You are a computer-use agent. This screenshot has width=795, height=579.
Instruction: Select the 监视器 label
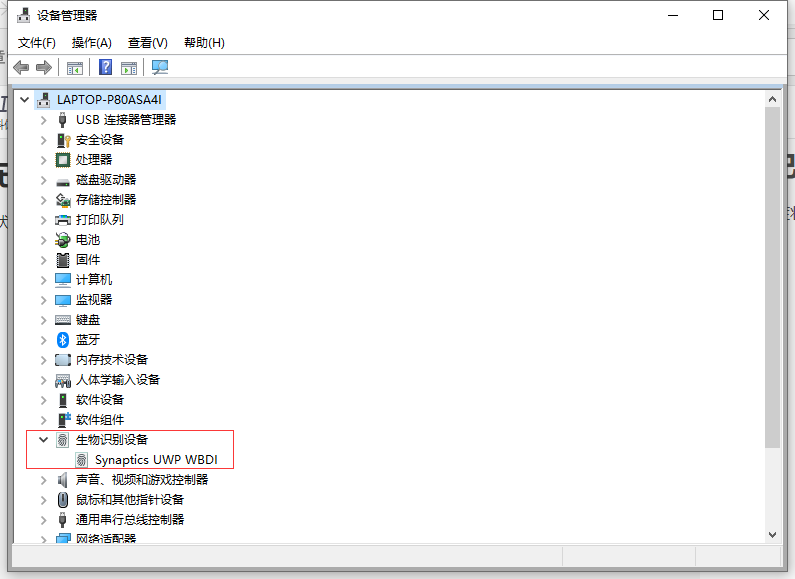click(x=94, y=300)
